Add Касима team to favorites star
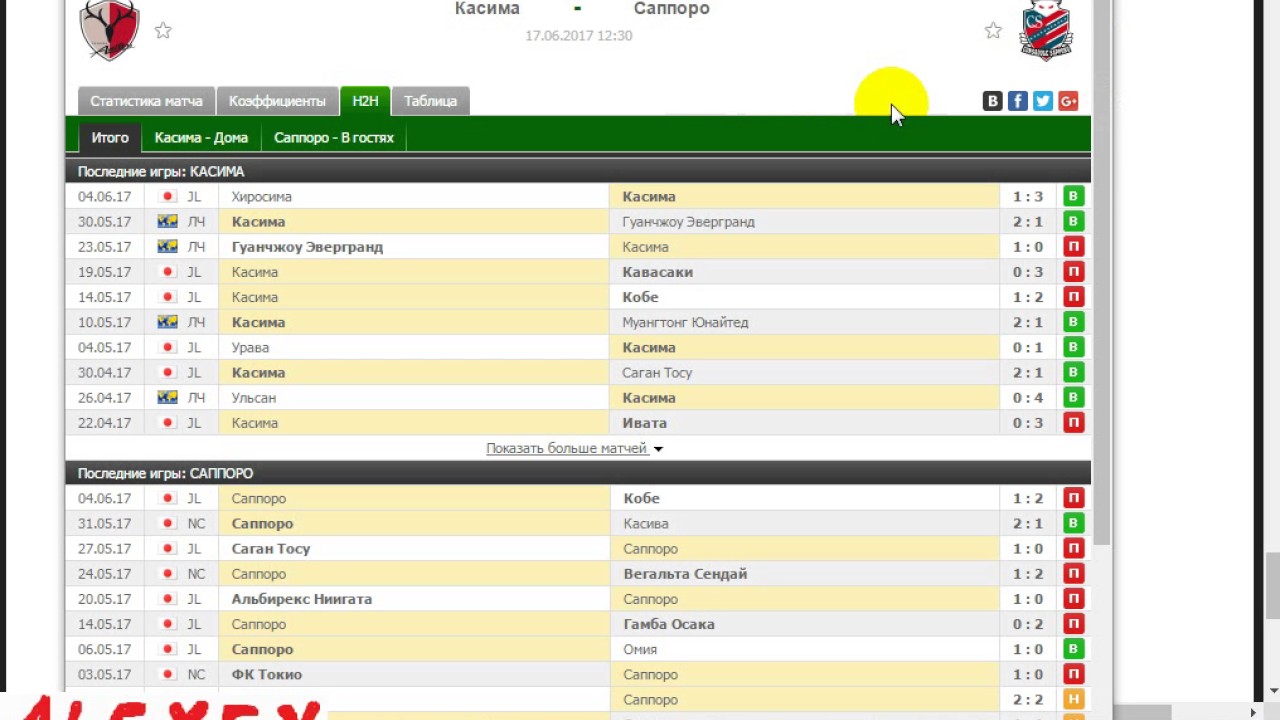 click(x=163, y=31)
